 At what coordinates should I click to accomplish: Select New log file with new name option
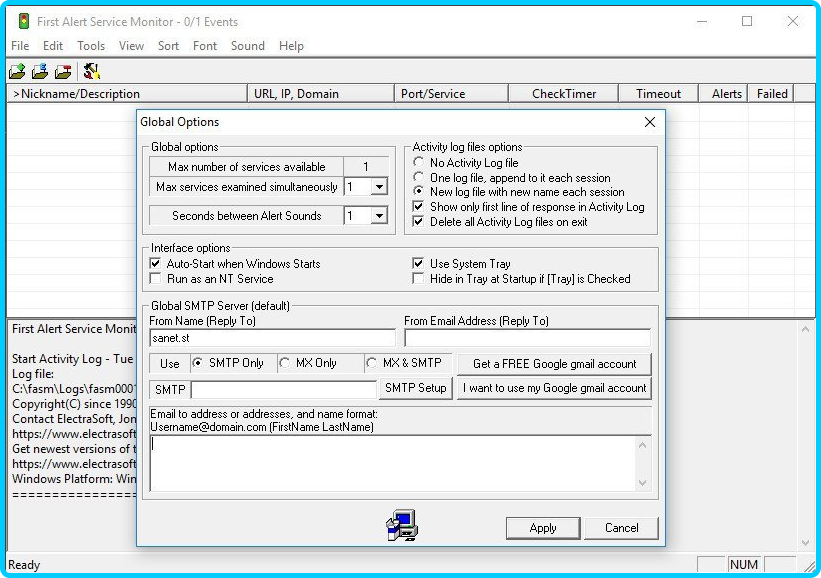[418, 192]
